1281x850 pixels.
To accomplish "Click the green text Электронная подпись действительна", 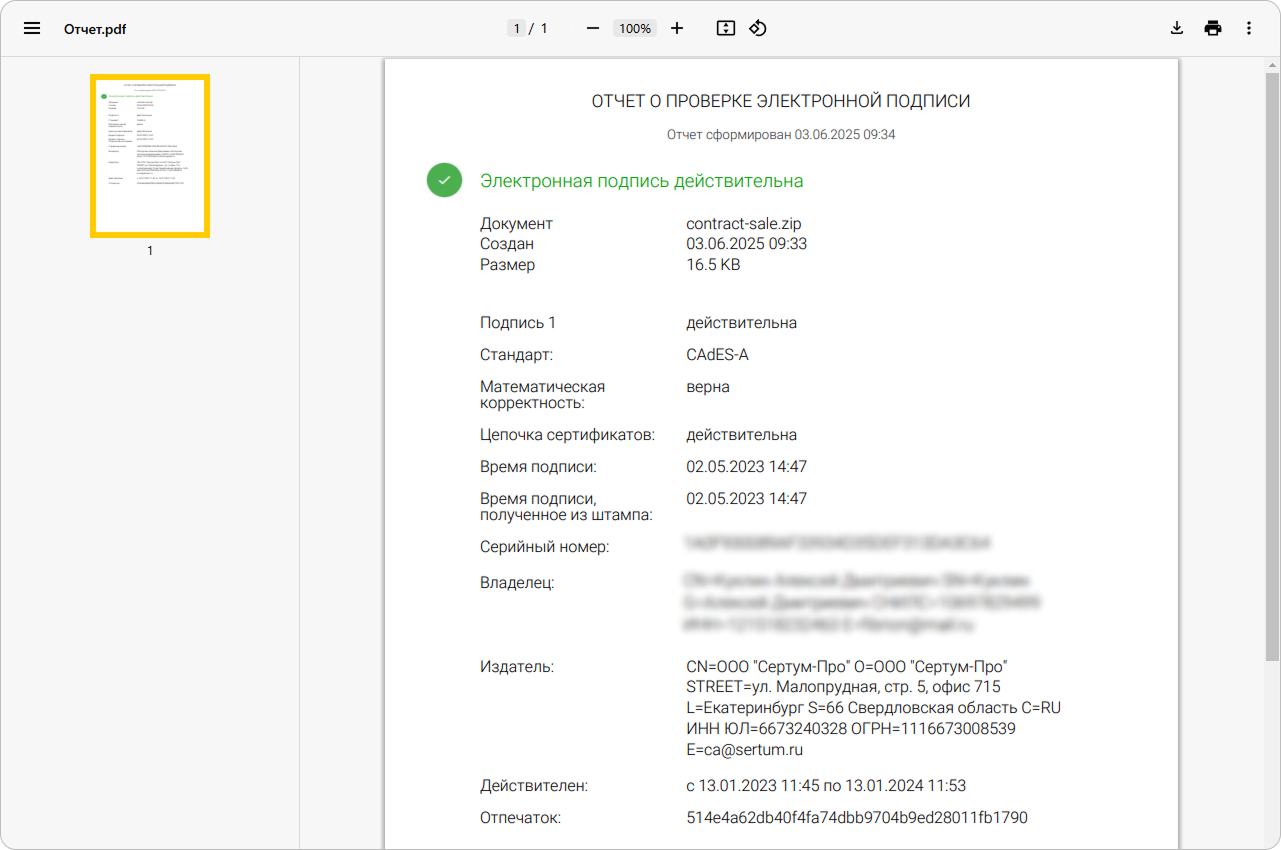I will point(641,181).
